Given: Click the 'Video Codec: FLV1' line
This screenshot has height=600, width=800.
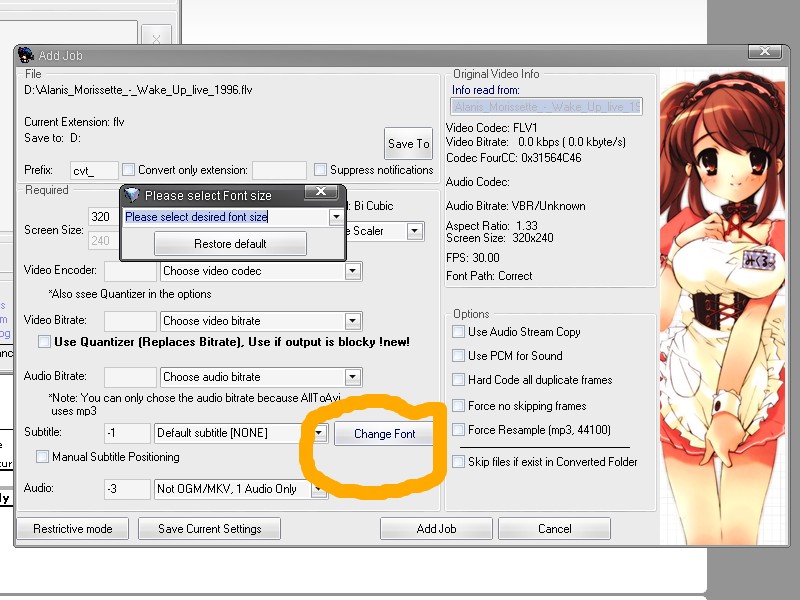Looking at the screenshot, I should click(x=491, y=128).
